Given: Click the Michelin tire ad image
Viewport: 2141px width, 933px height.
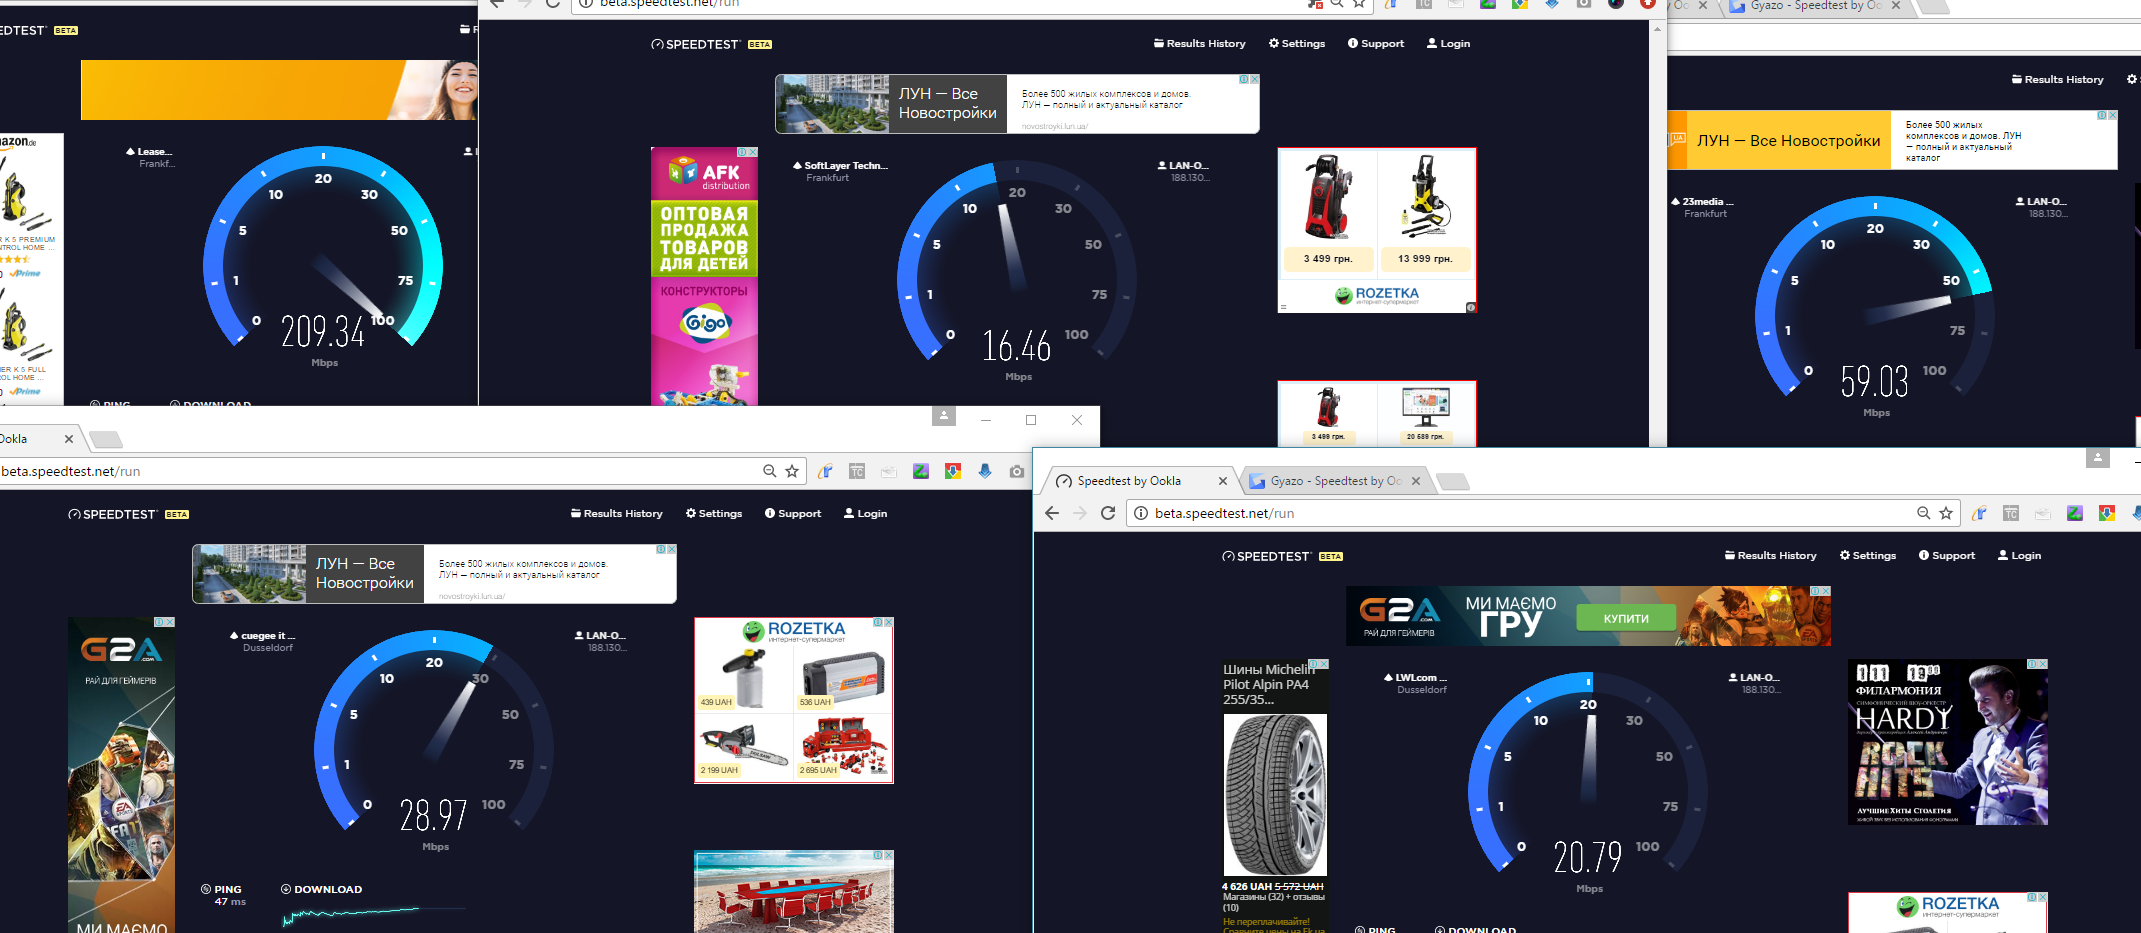Looking at the screenshot, I should 1275,795.
